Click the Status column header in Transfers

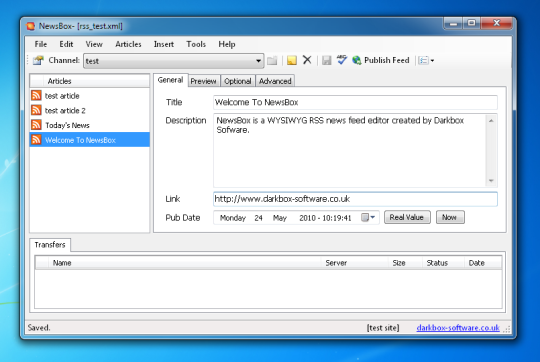pos(443,263)
